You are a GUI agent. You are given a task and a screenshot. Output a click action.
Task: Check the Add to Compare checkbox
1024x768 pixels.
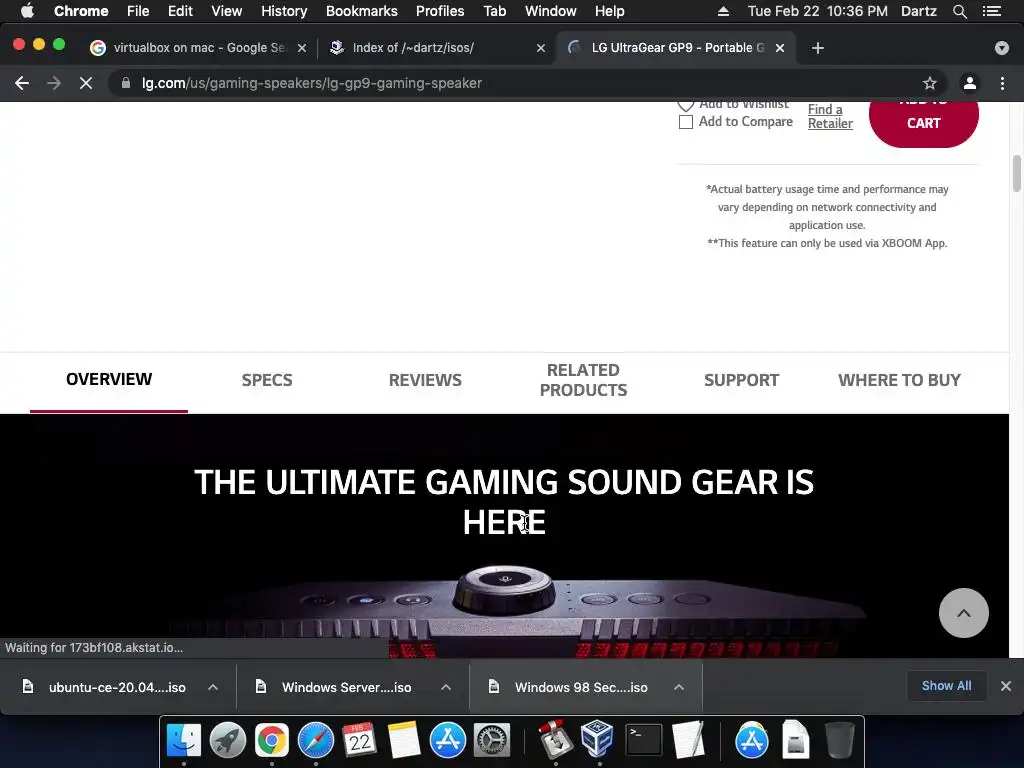[x=686, y=122]
